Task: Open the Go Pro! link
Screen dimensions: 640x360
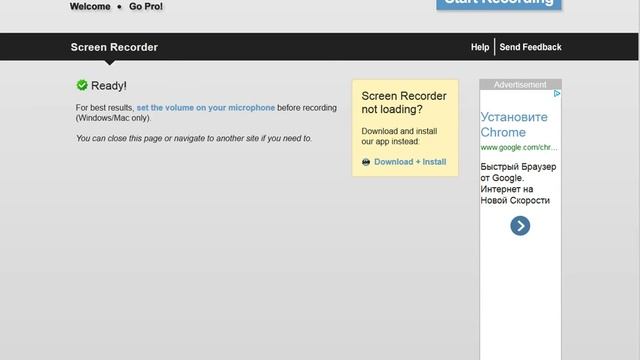Action: pyautogui.click(x=146, y=7)
